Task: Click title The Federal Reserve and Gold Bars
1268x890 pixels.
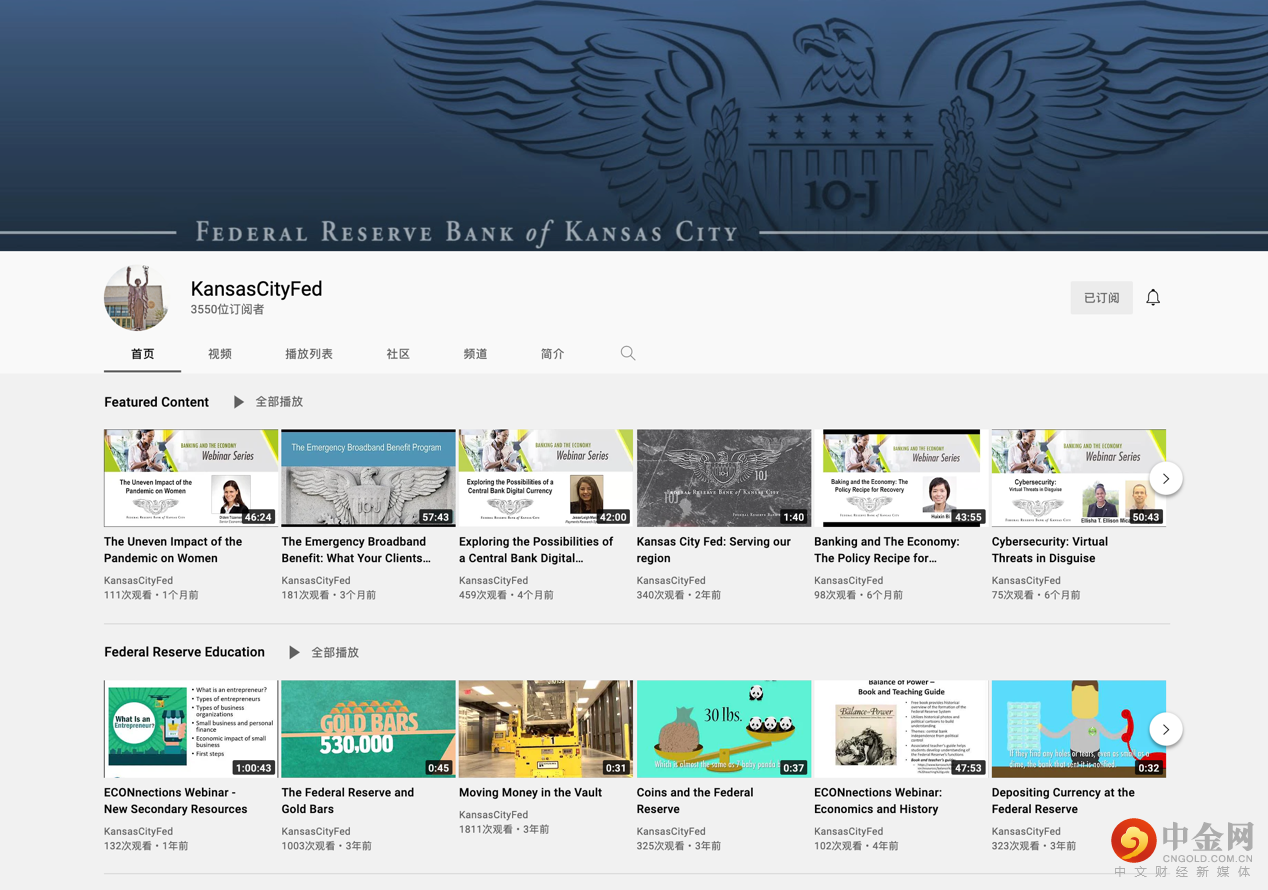Action: pyautogui.click(x=348, y=801)
